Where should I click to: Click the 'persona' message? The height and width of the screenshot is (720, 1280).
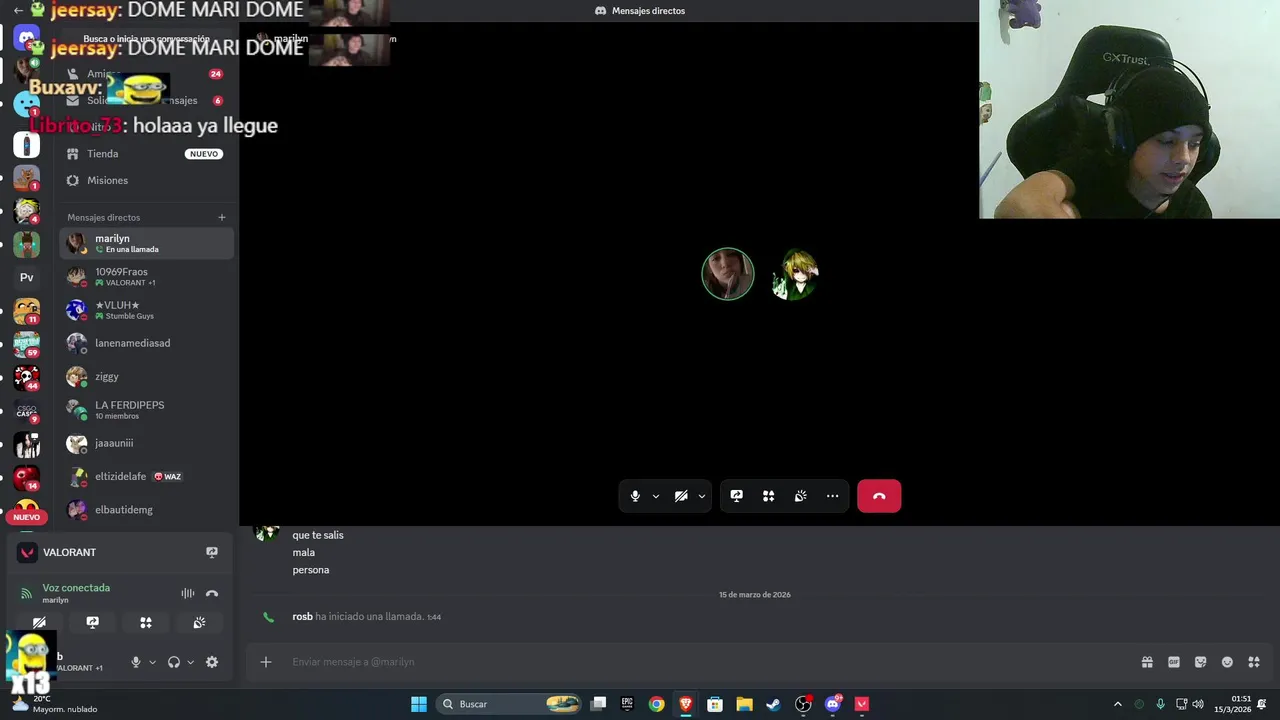click(x=311, y=570)
